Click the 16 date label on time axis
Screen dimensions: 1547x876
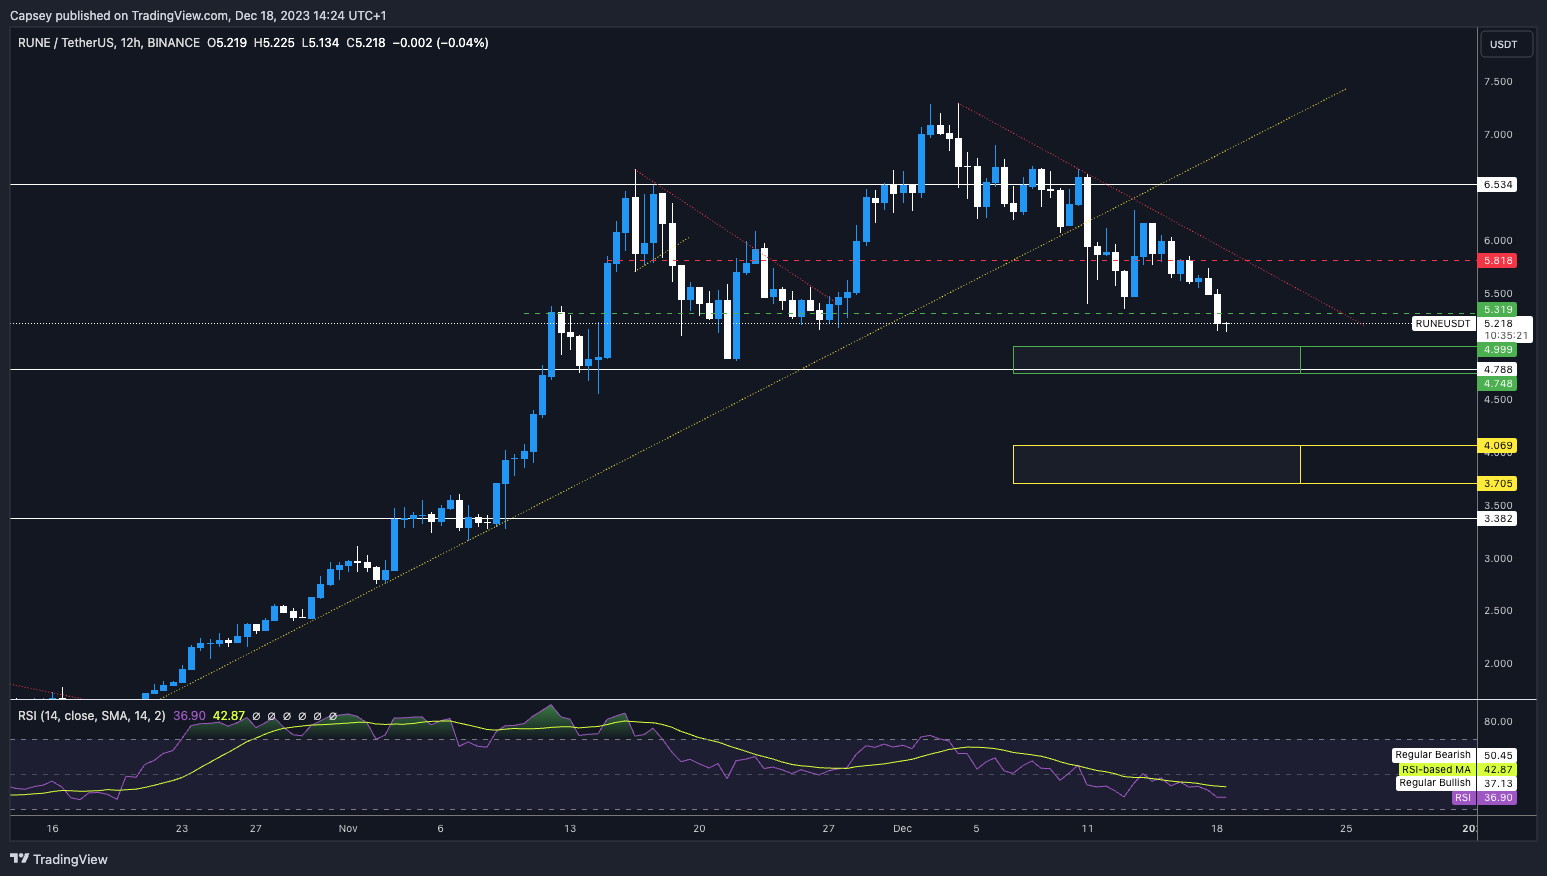[53, 829]
